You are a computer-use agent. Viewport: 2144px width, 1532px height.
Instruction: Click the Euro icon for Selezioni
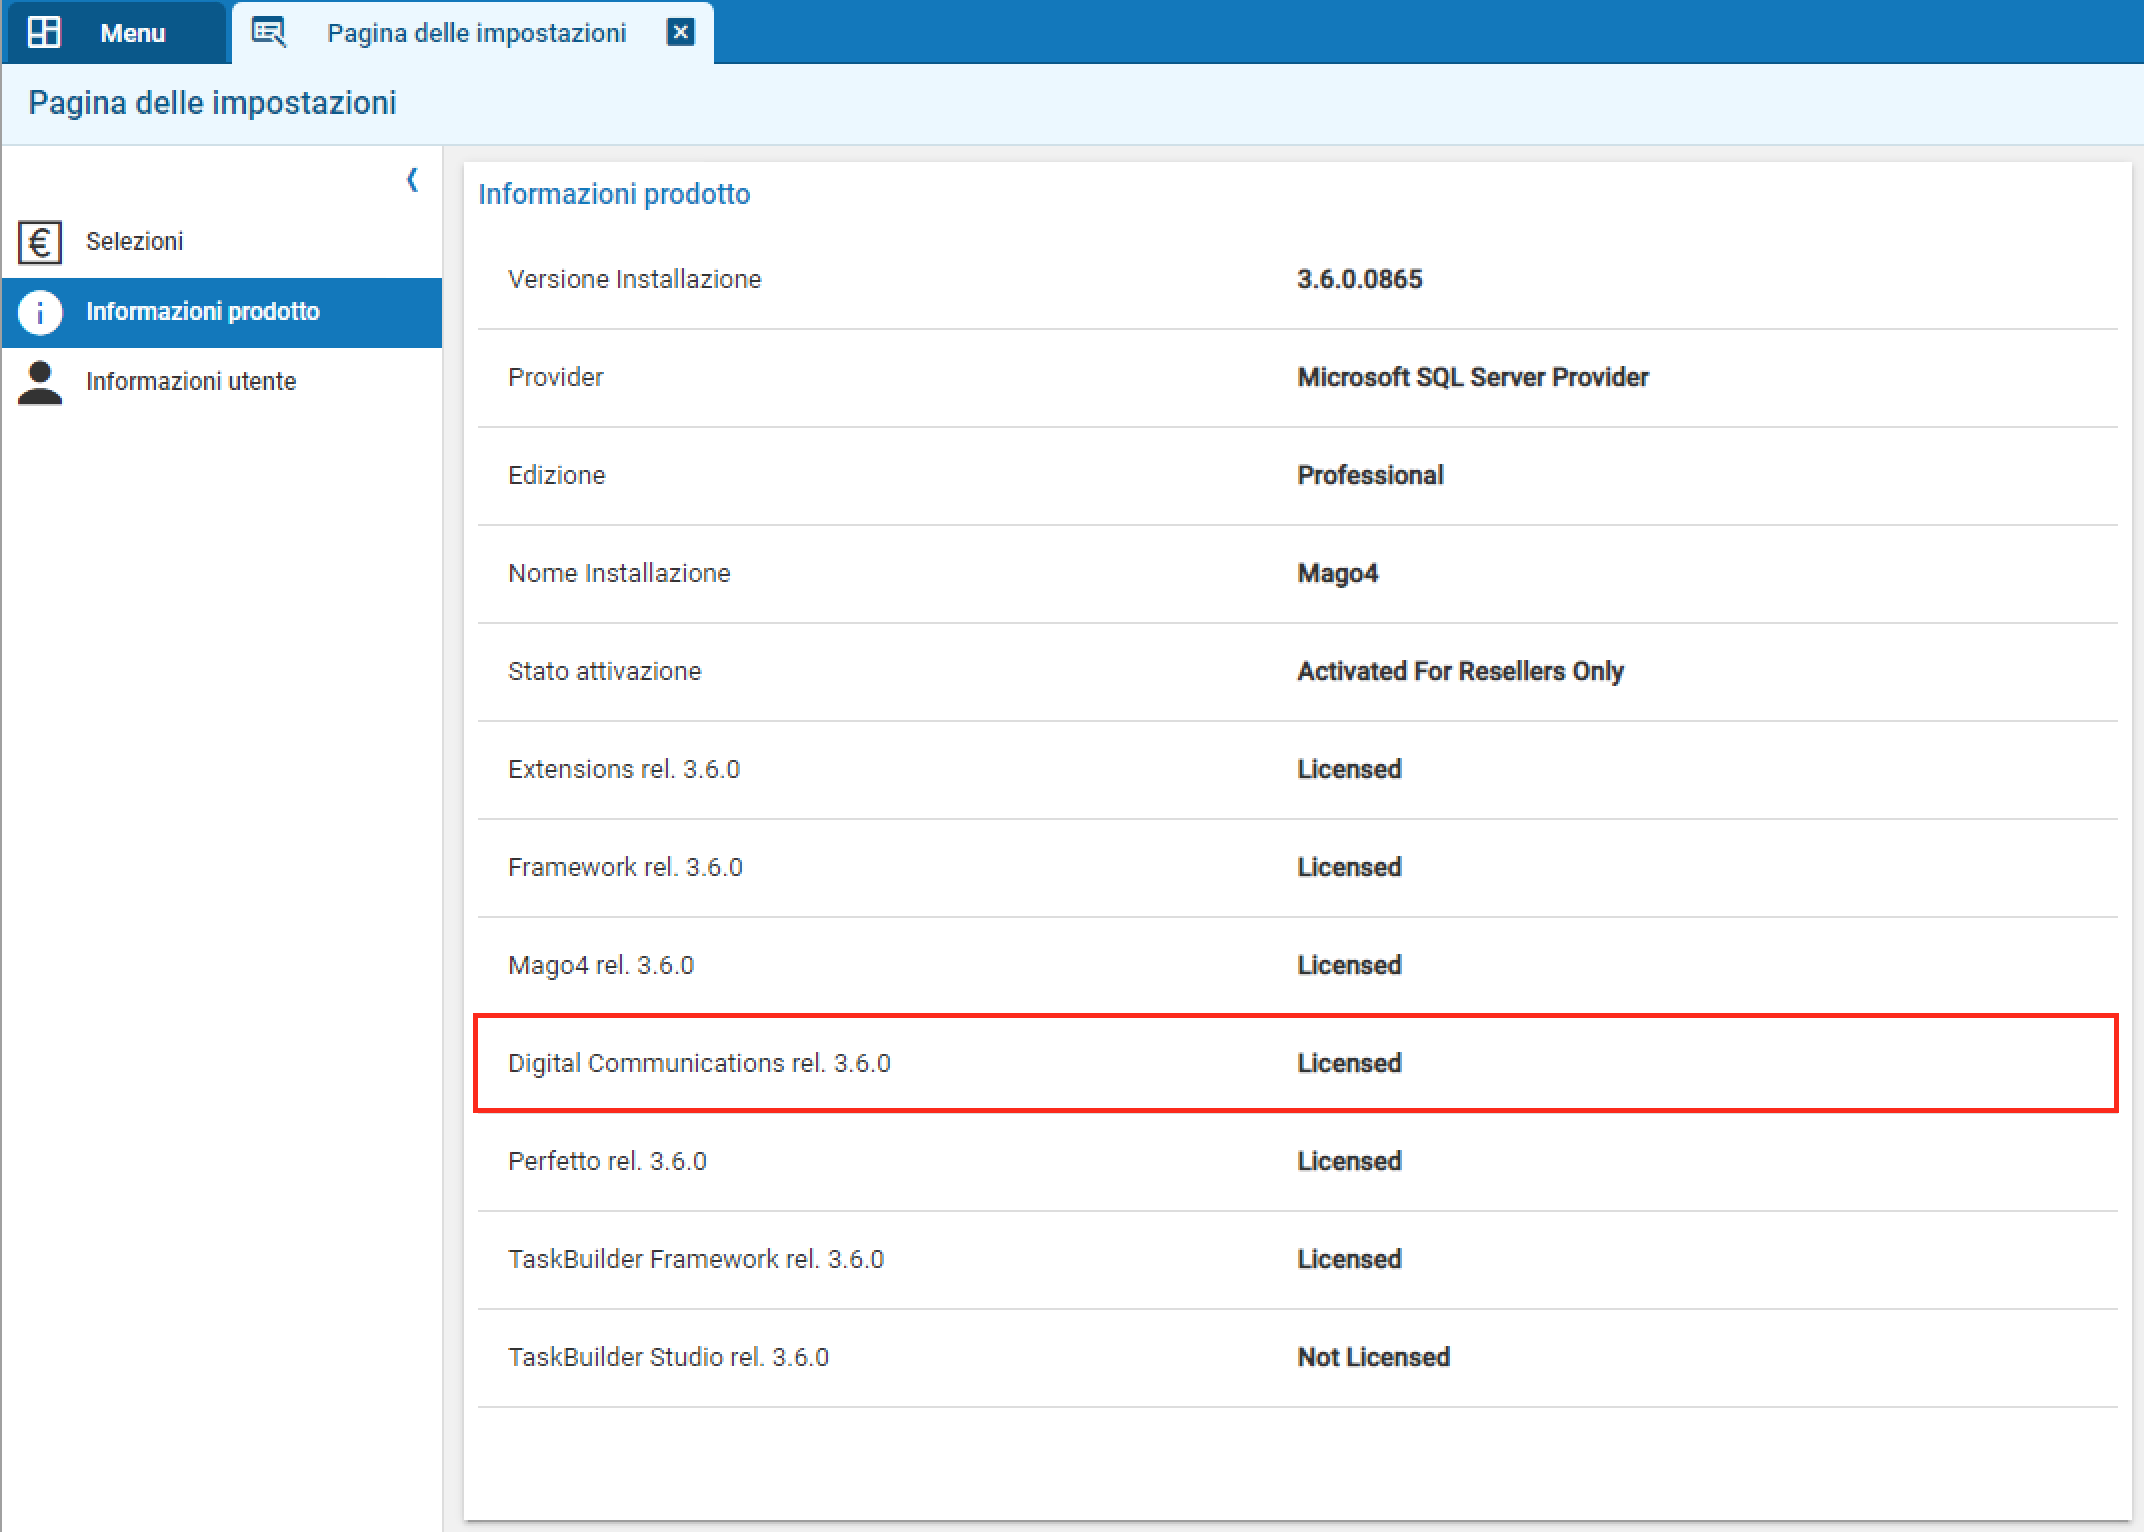click(x=40, y=242)
